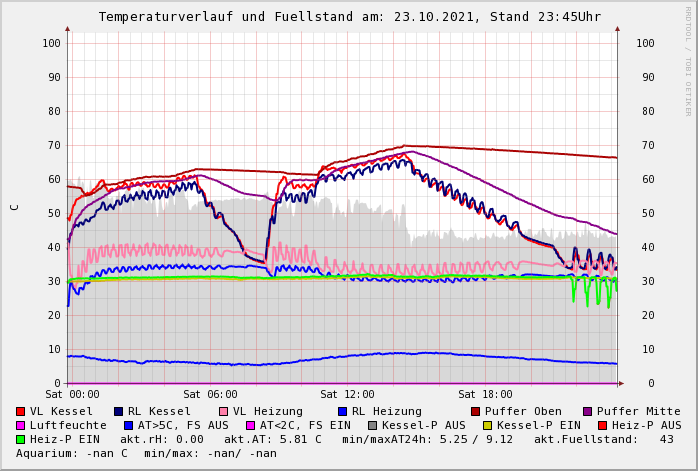Image resolution: width=698 pixels, height=471 pixels.
Task: Select the gray Kessel-P AUS swatch
Action: point(373,425)
